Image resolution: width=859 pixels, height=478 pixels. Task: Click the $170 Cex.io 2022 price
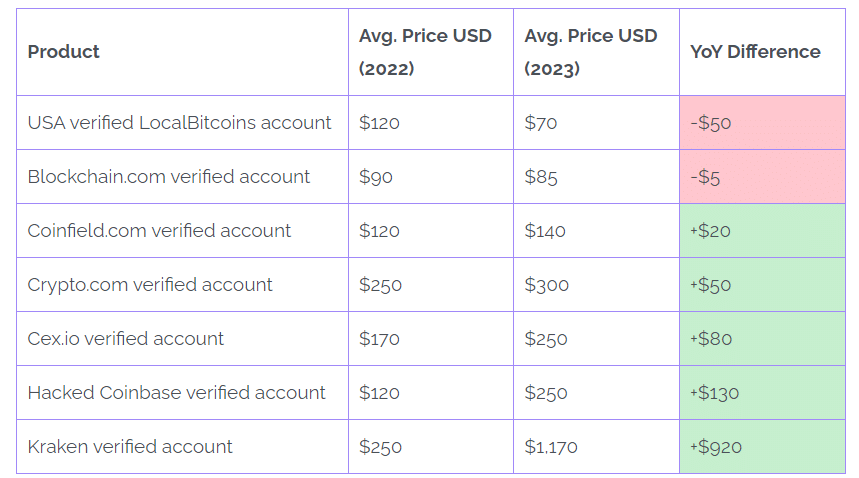point(380,339)
